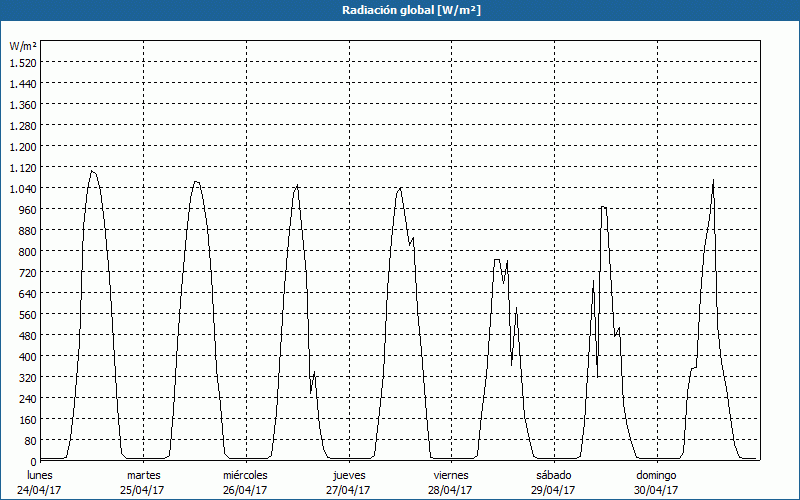Click the 720 y-axis value

pyautogui.click(x=28, y=272)
